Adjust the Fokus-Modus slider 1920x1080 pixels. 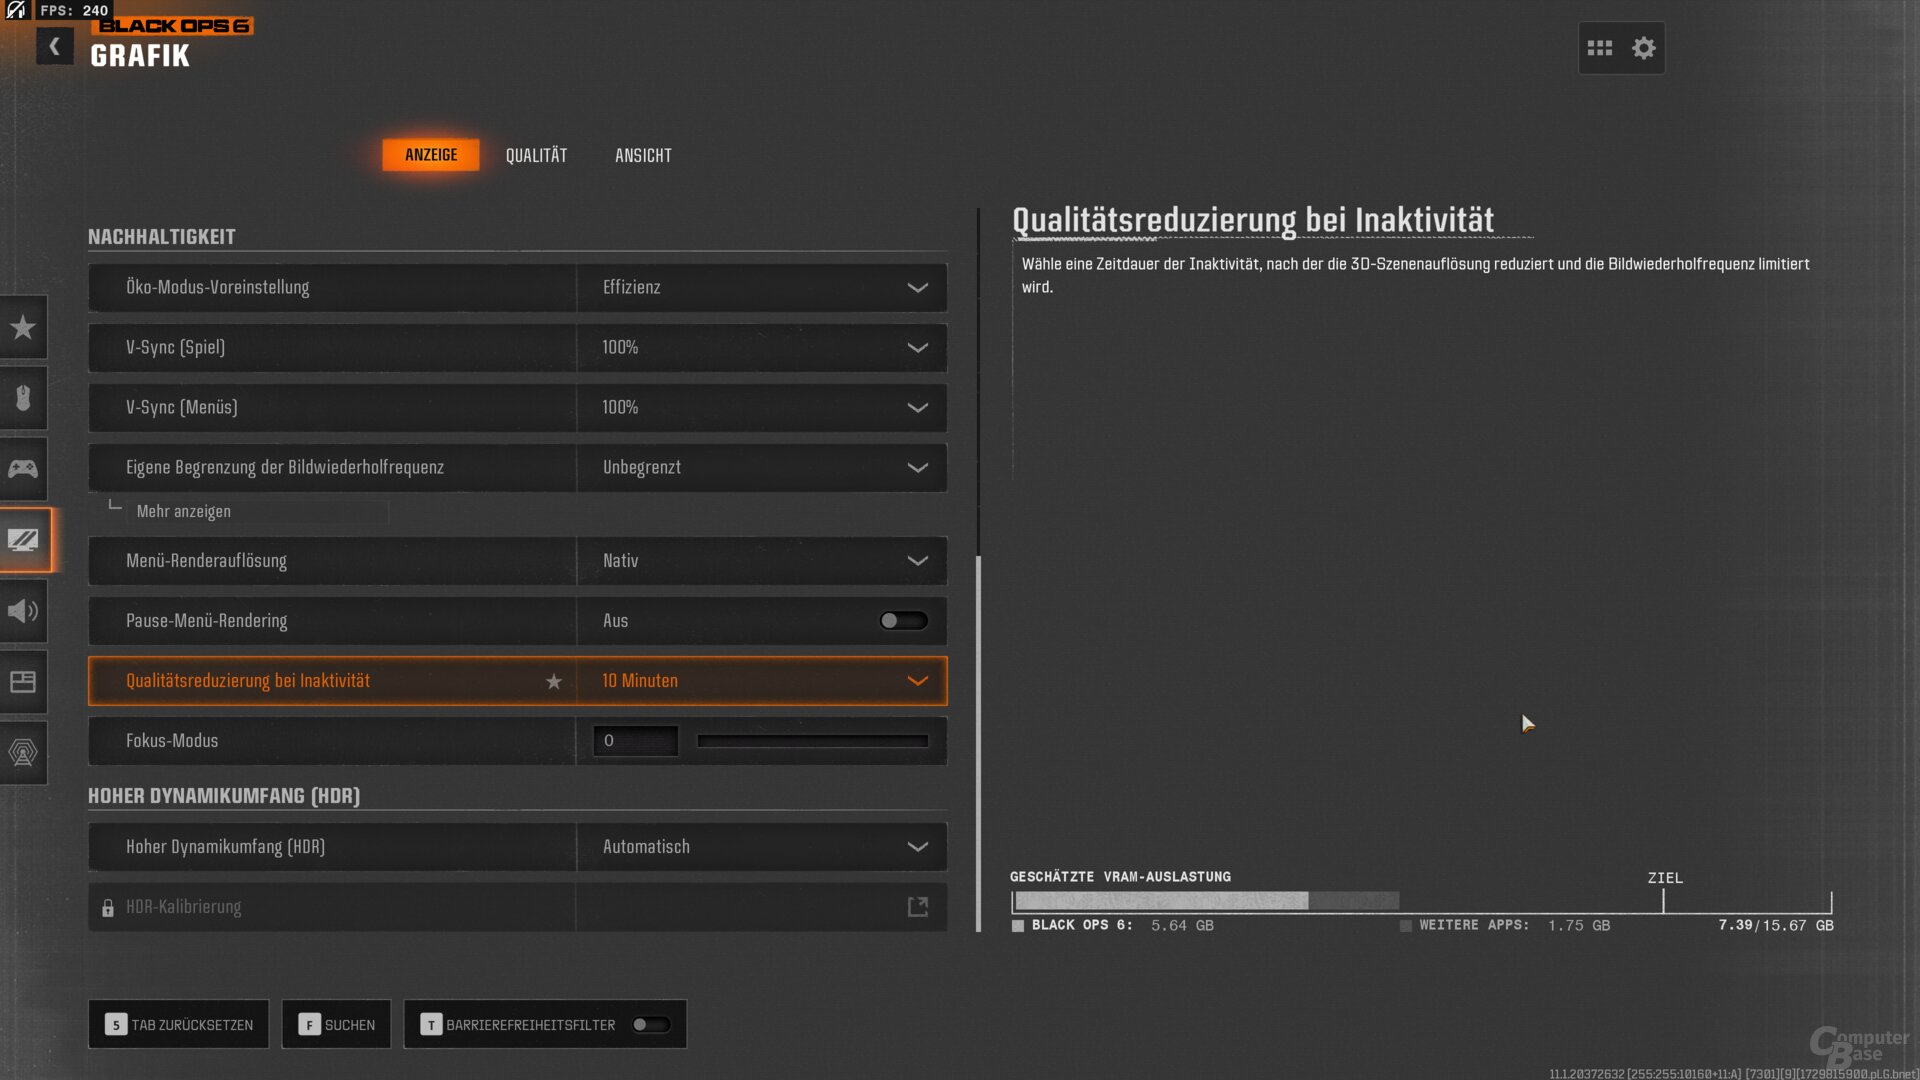coord(813,740)
